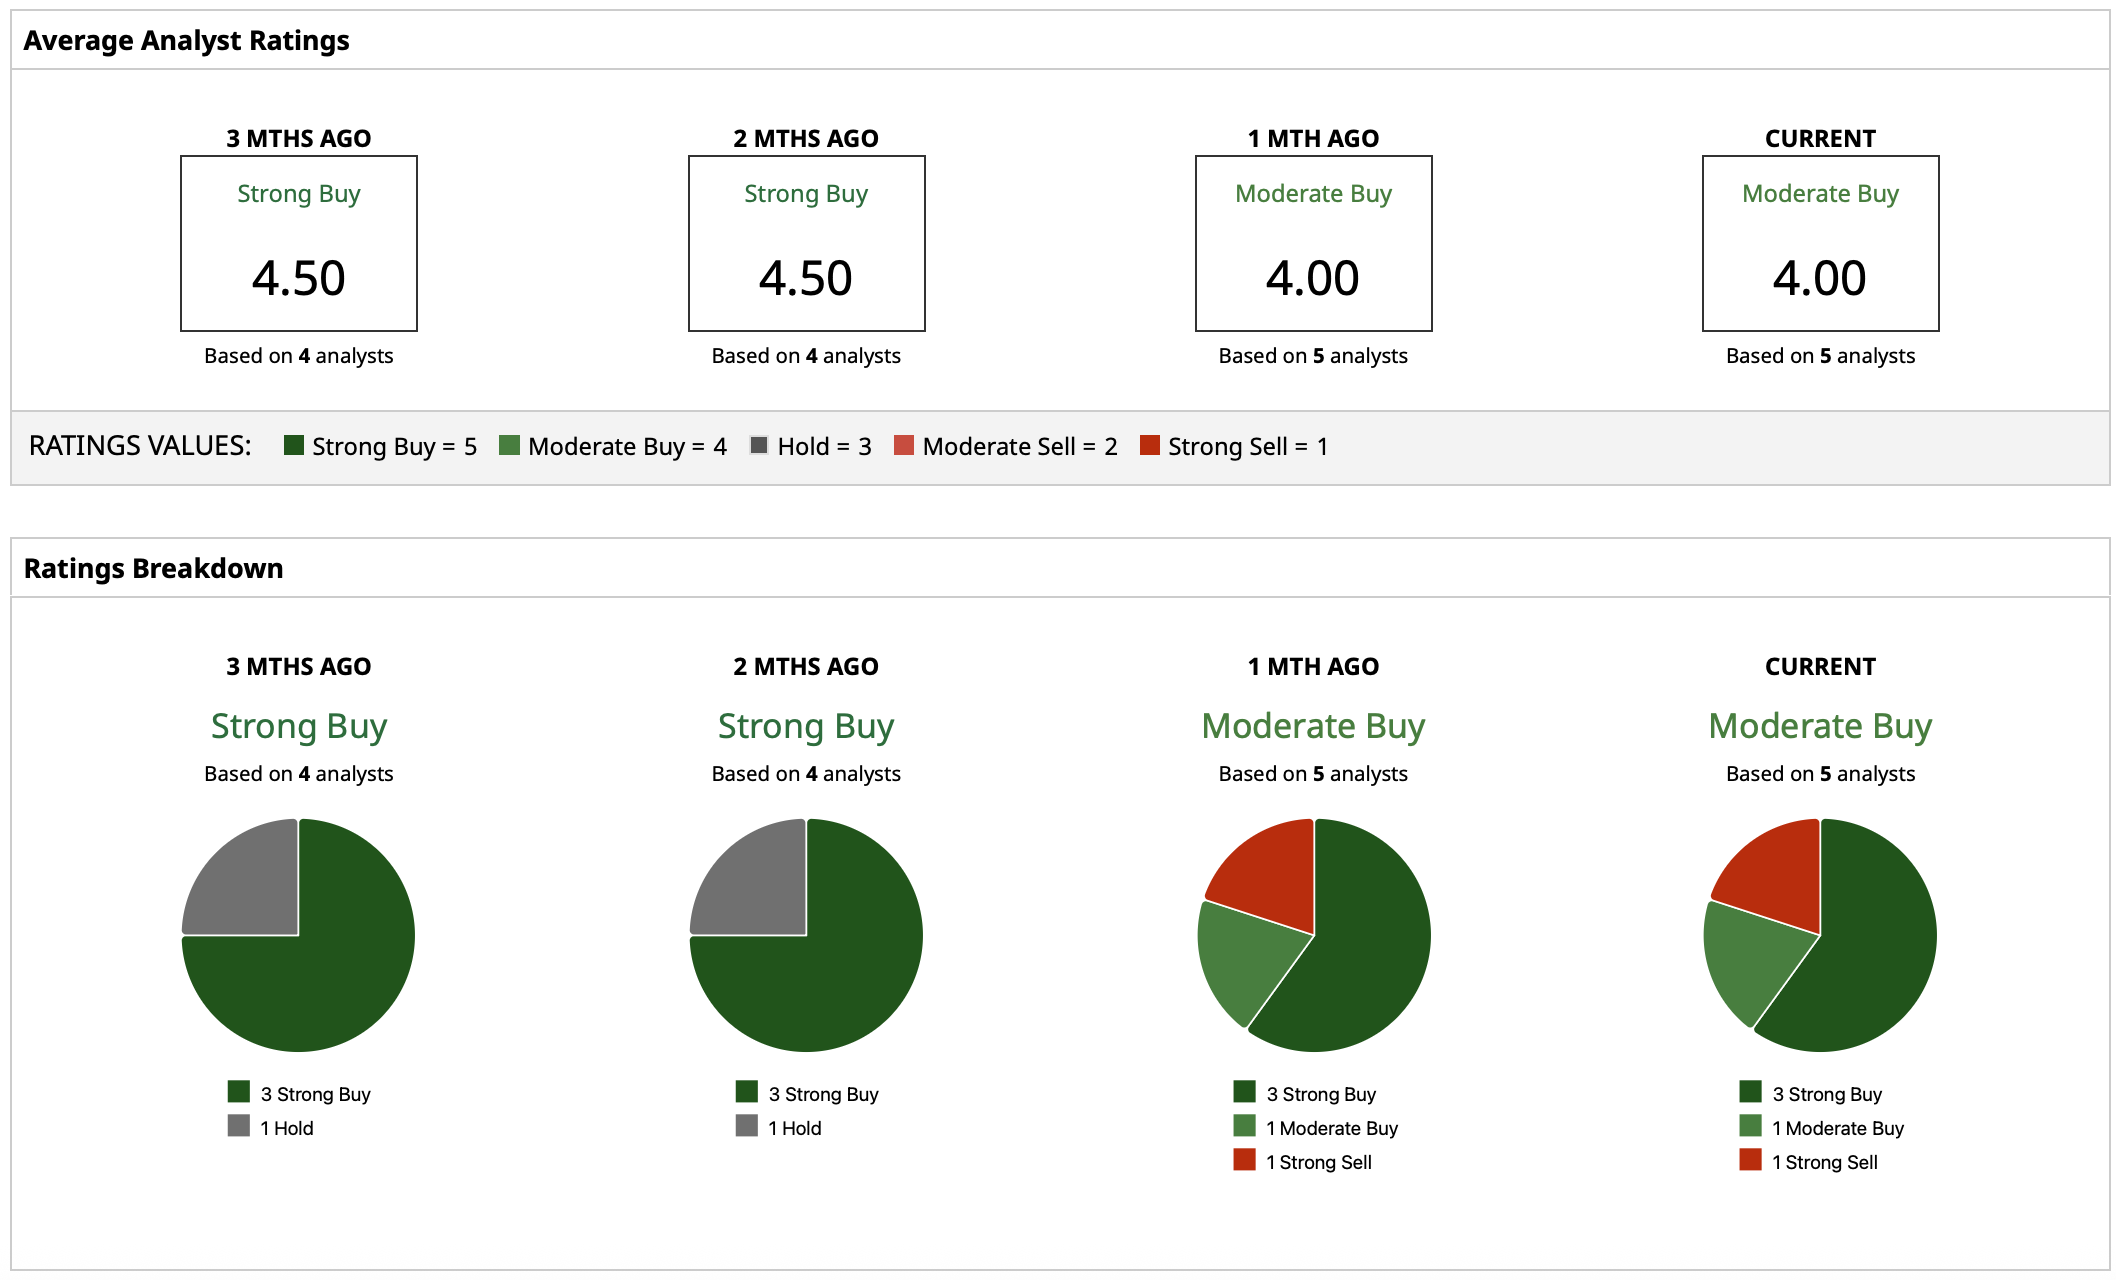Click the 3 MTHS AGO 4.50 rating box

298,243
